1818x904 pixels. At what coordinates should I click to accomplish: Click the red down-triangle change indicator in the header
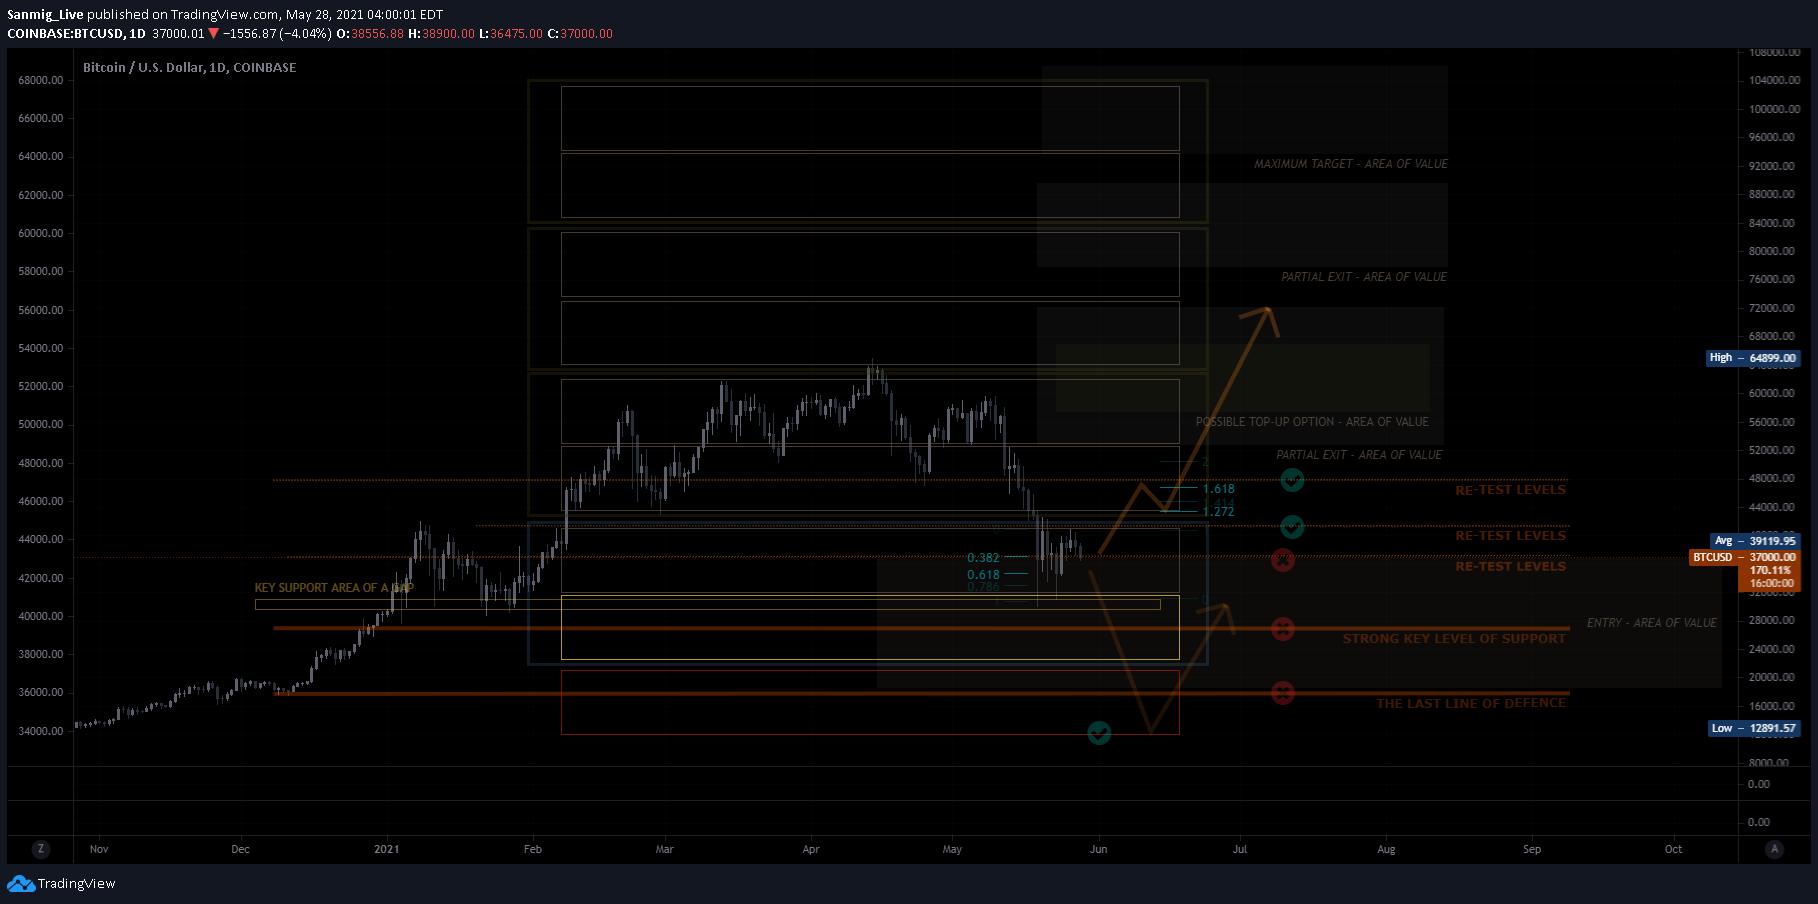pos(213,33)
